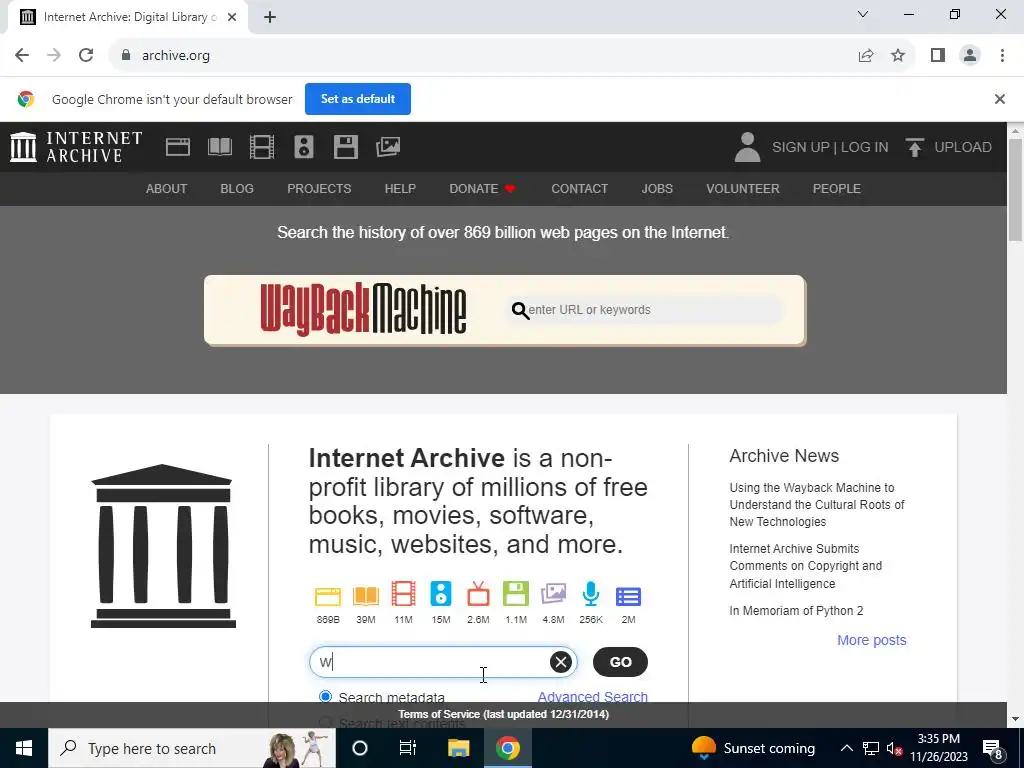Image resolution: width=1024 pixels, height=768 pixels.
Task: Open the DONATE menu item
Action: click(483, 189)
